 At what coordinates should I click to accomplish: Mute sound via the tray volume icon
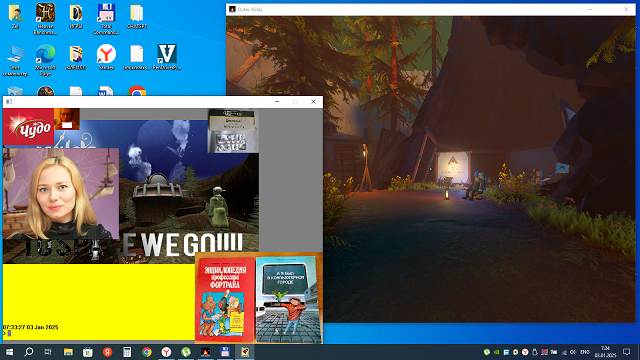tap(573, 352)
